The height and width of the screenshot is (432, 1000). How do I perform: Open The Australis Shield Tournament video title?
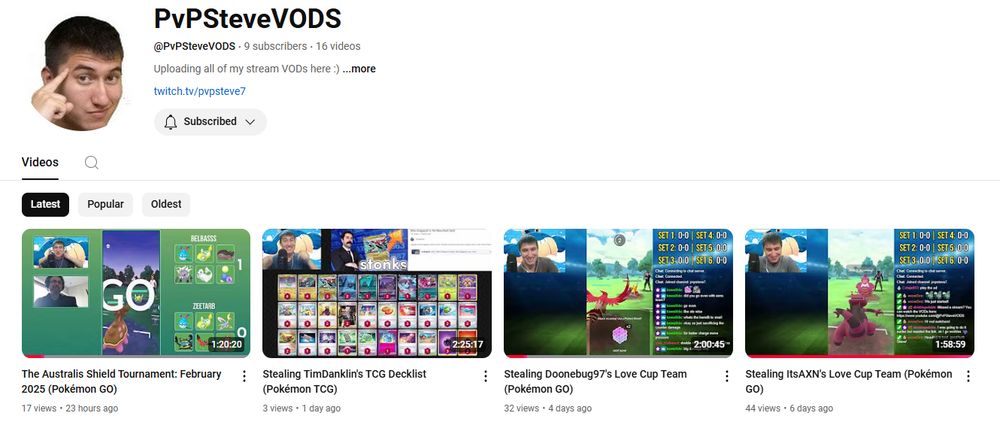pyautogui.click(x=122, y=382)
